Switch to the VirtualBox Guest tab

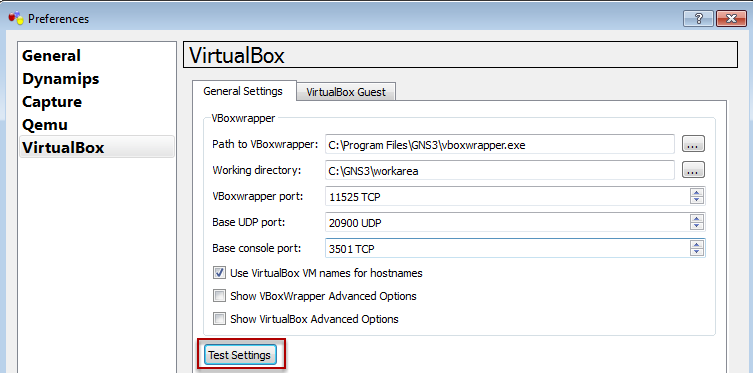pyautogui.click(x=346, y=92)
